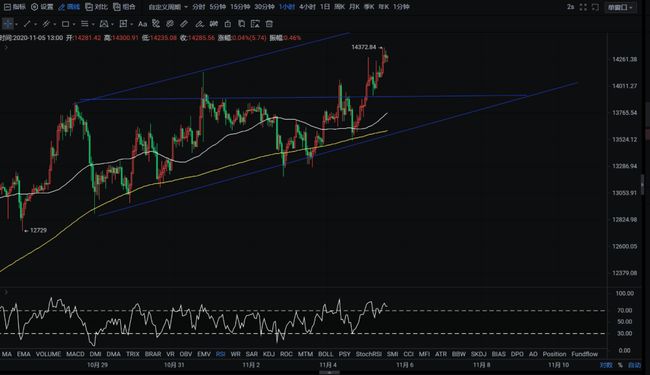Click the hide drawings icon
The width and height of the screenshot is (650, 375).
click(213, 24)
